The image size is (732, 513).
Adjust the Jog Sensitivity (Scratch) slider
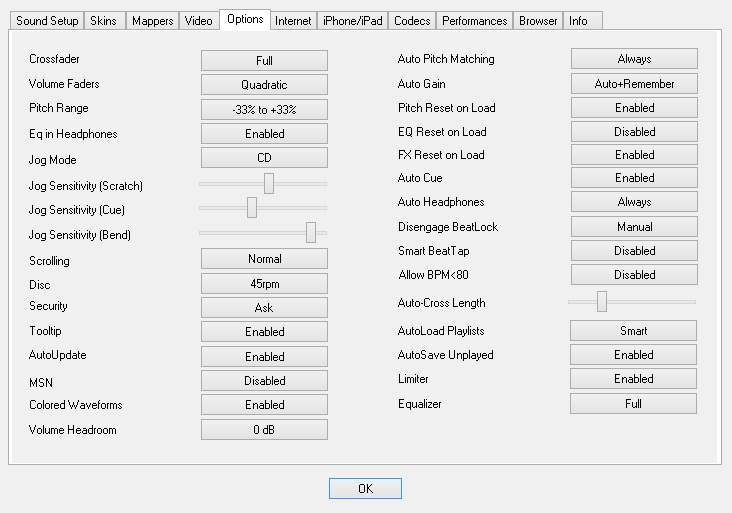point(269,184)
